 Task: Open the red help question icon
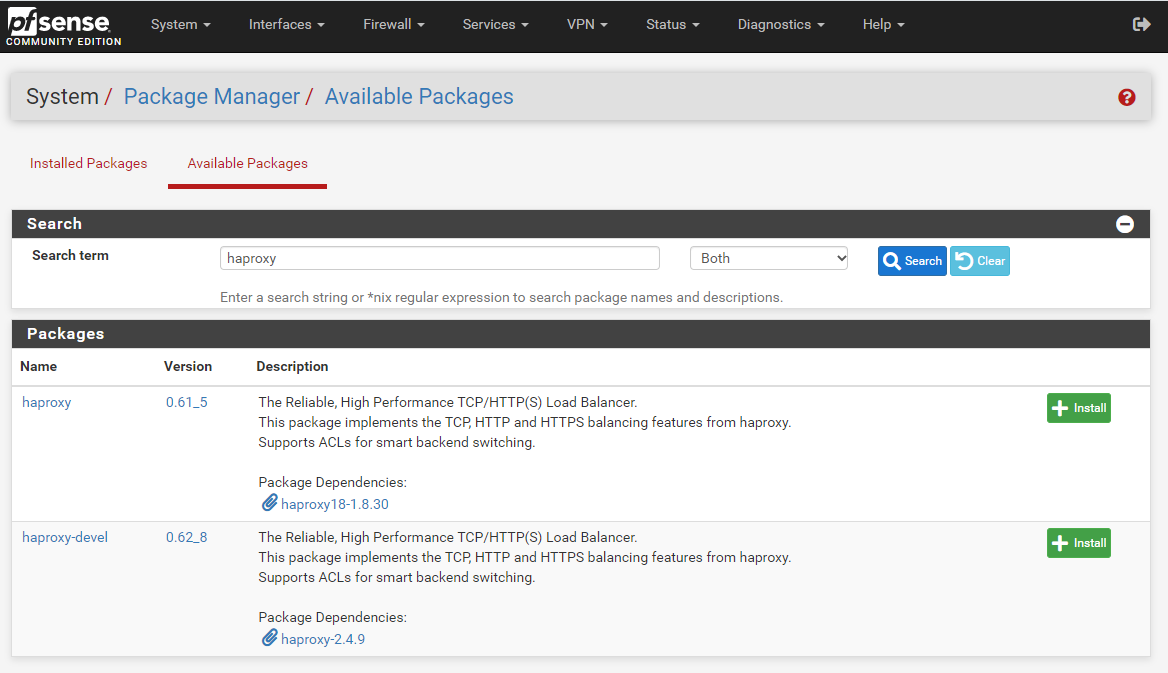click(x=1126, y=97)
